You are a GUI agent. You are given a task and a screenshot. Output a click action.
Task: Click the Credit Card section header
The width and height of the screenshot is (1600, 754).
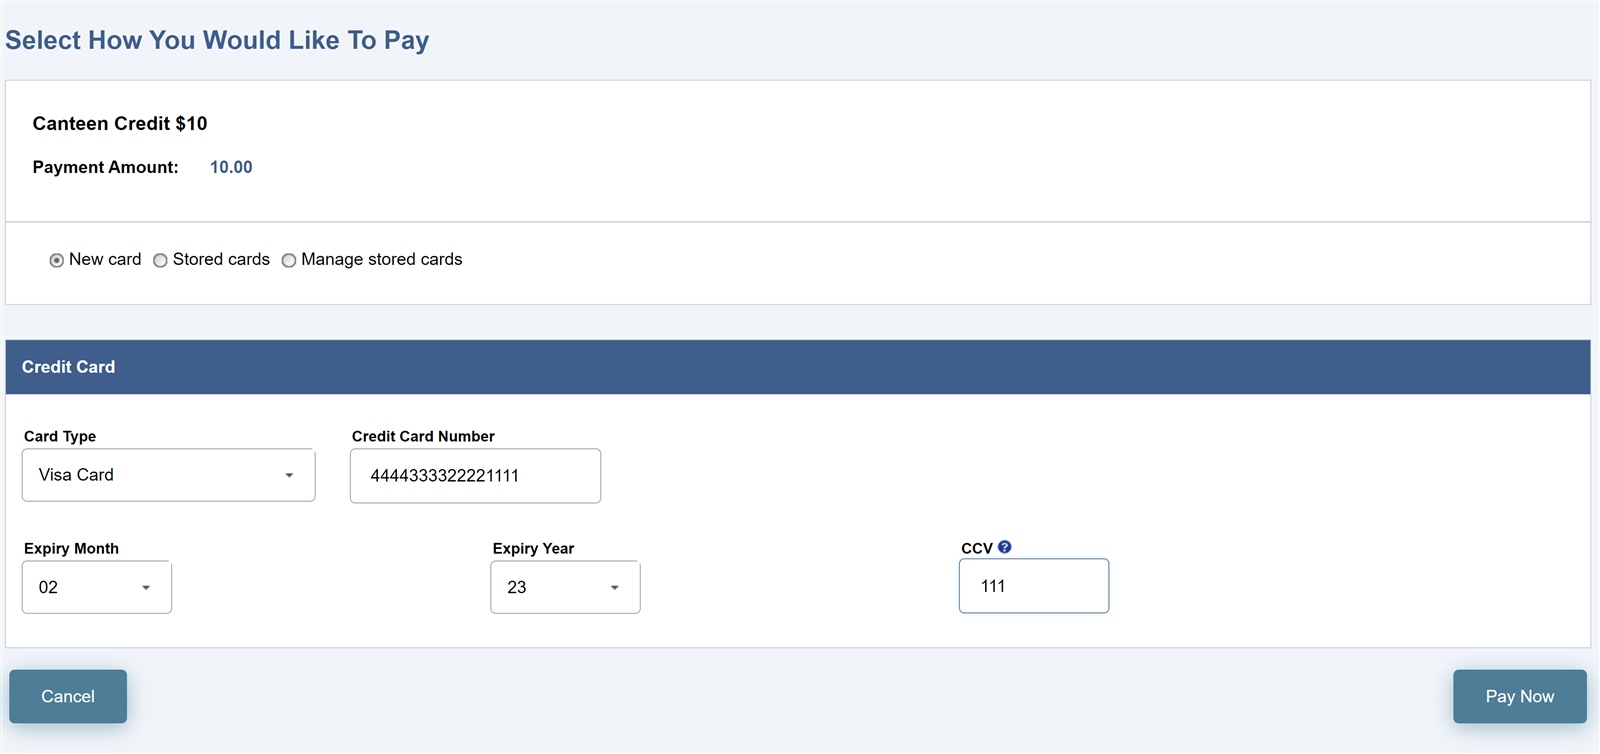tap(798, 367)
